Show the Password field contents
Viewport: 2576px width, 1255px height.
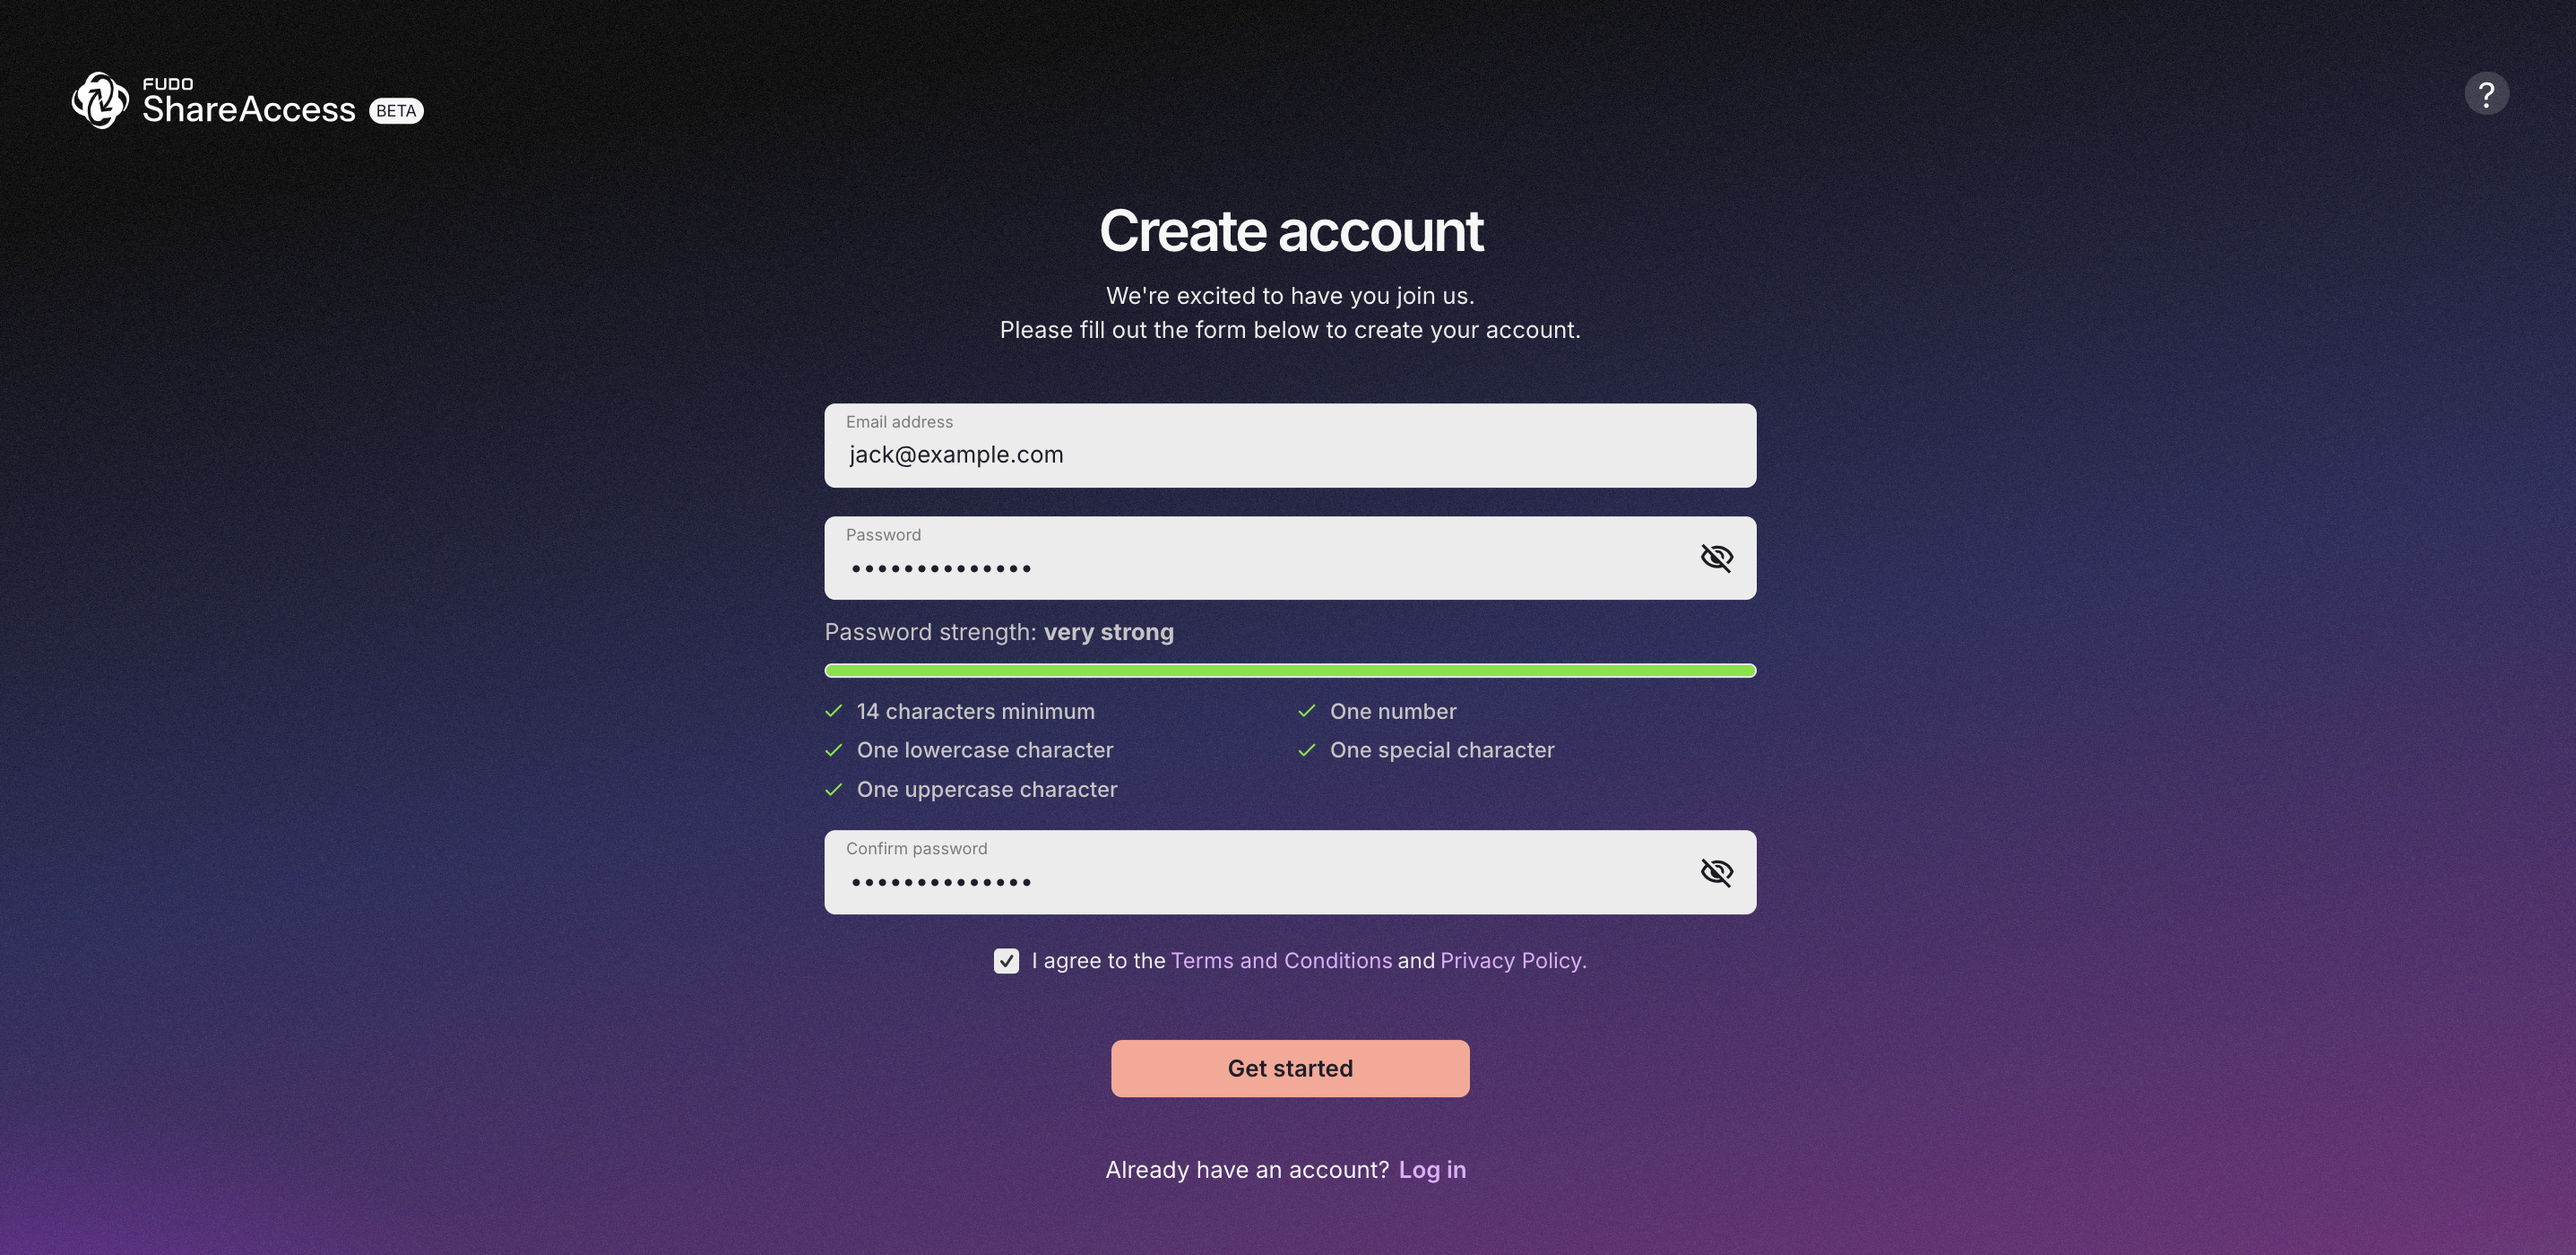[x=1716, y=558]
